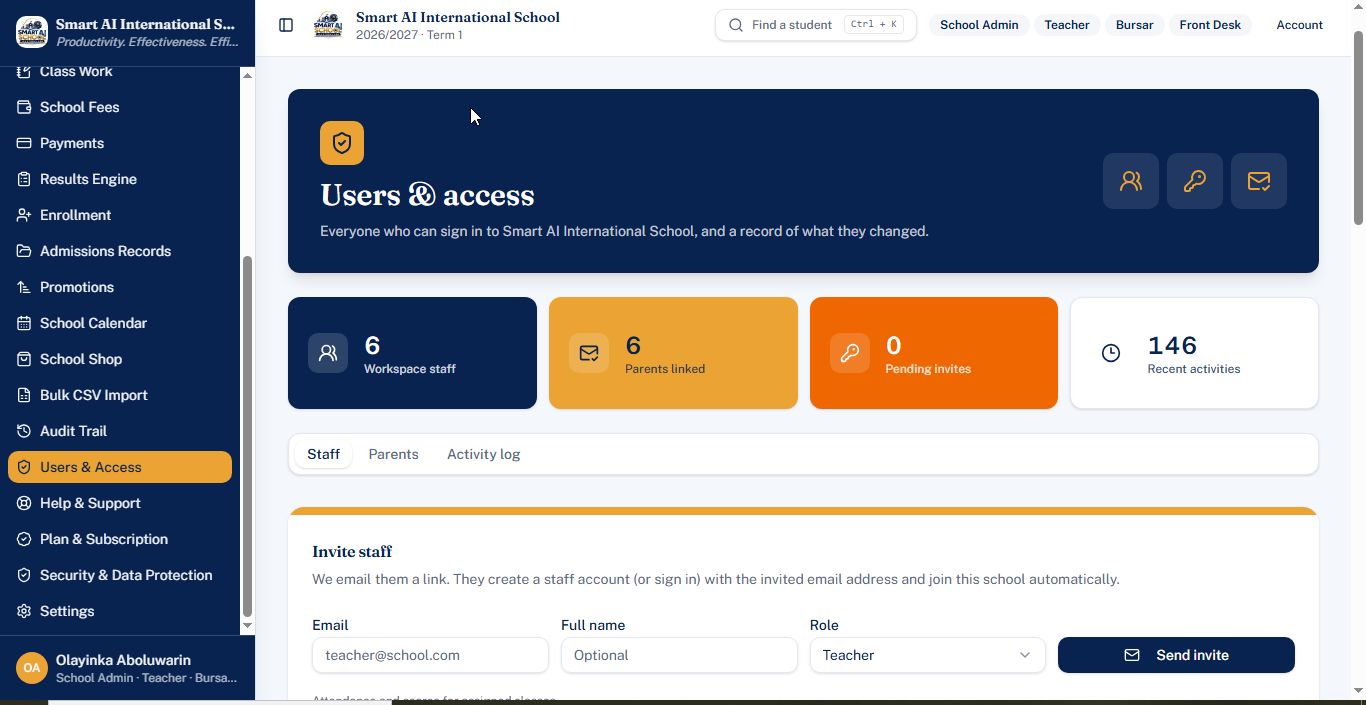Click the Settings gear icon

[24, 611]
